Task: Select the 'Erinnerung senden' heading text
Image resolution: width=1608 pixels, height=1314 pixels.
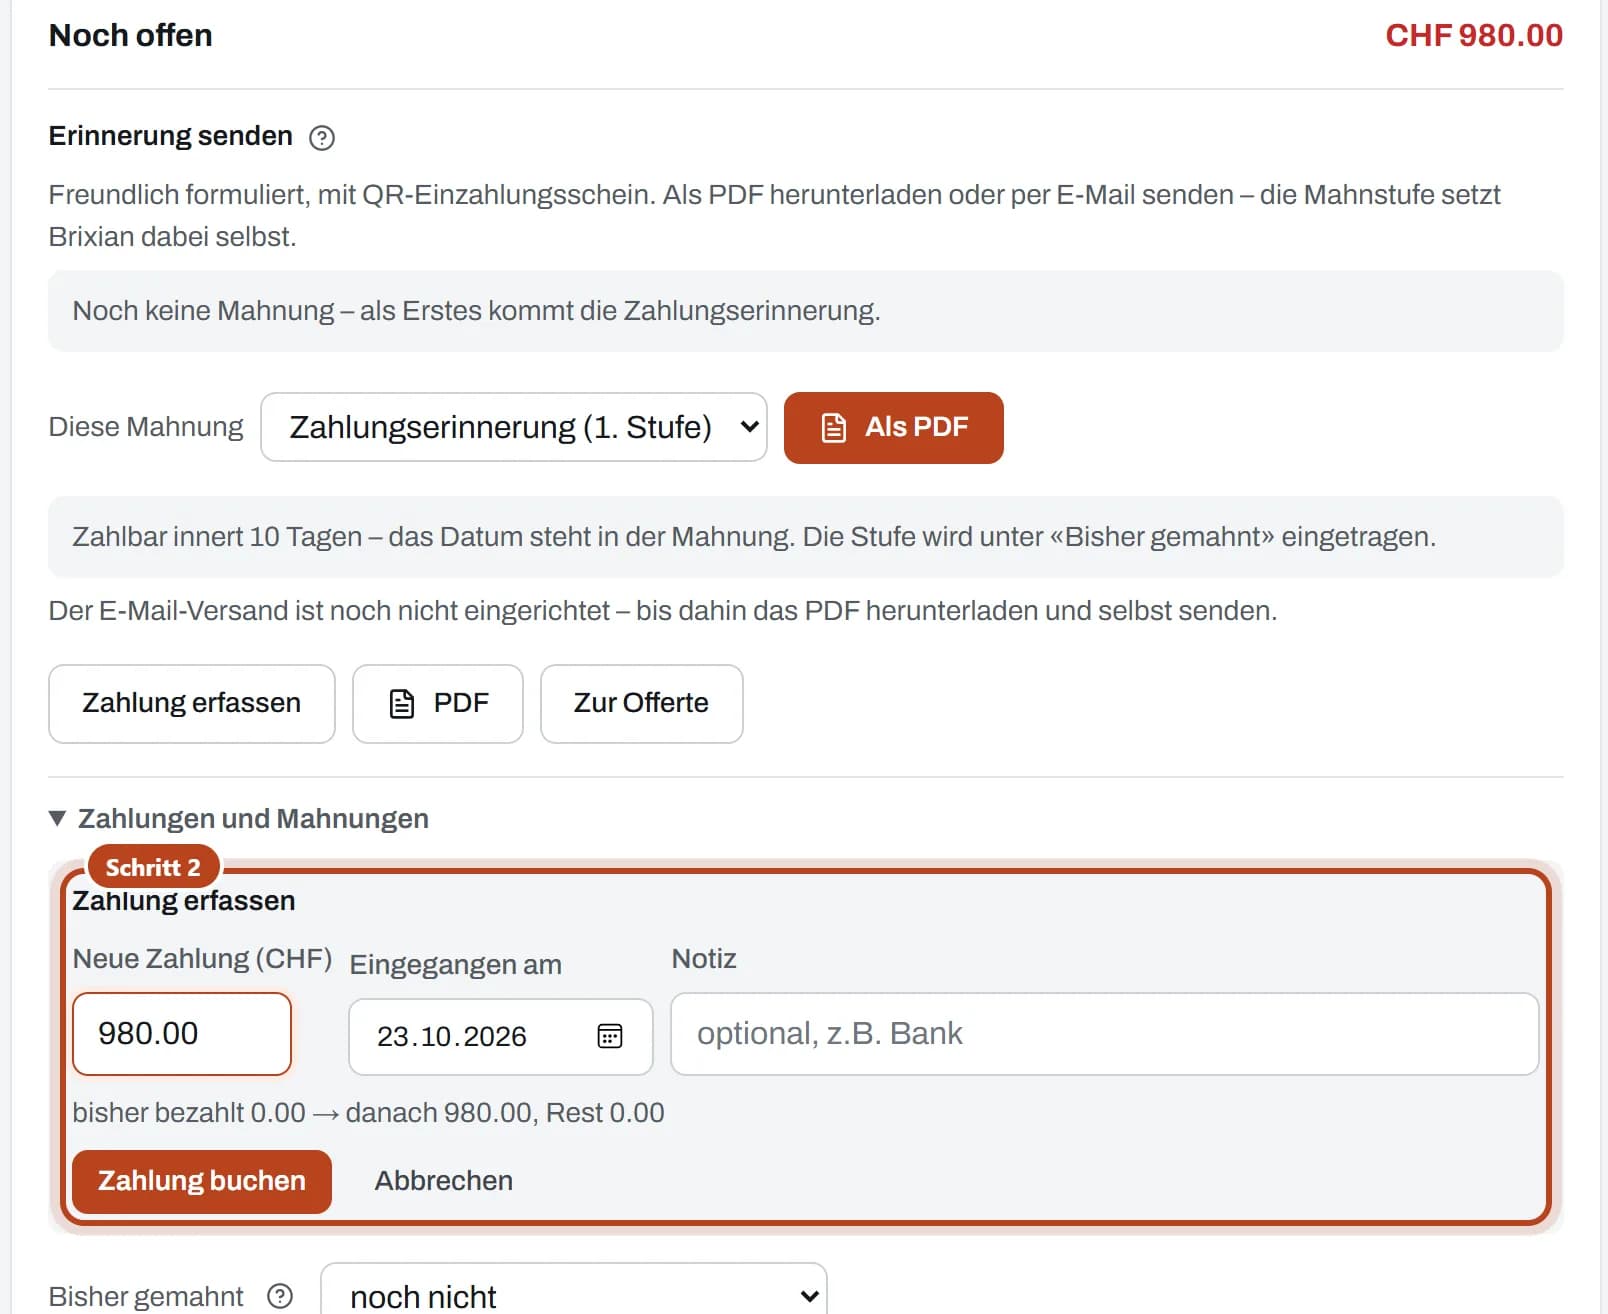Action: (x=171, y=136)
